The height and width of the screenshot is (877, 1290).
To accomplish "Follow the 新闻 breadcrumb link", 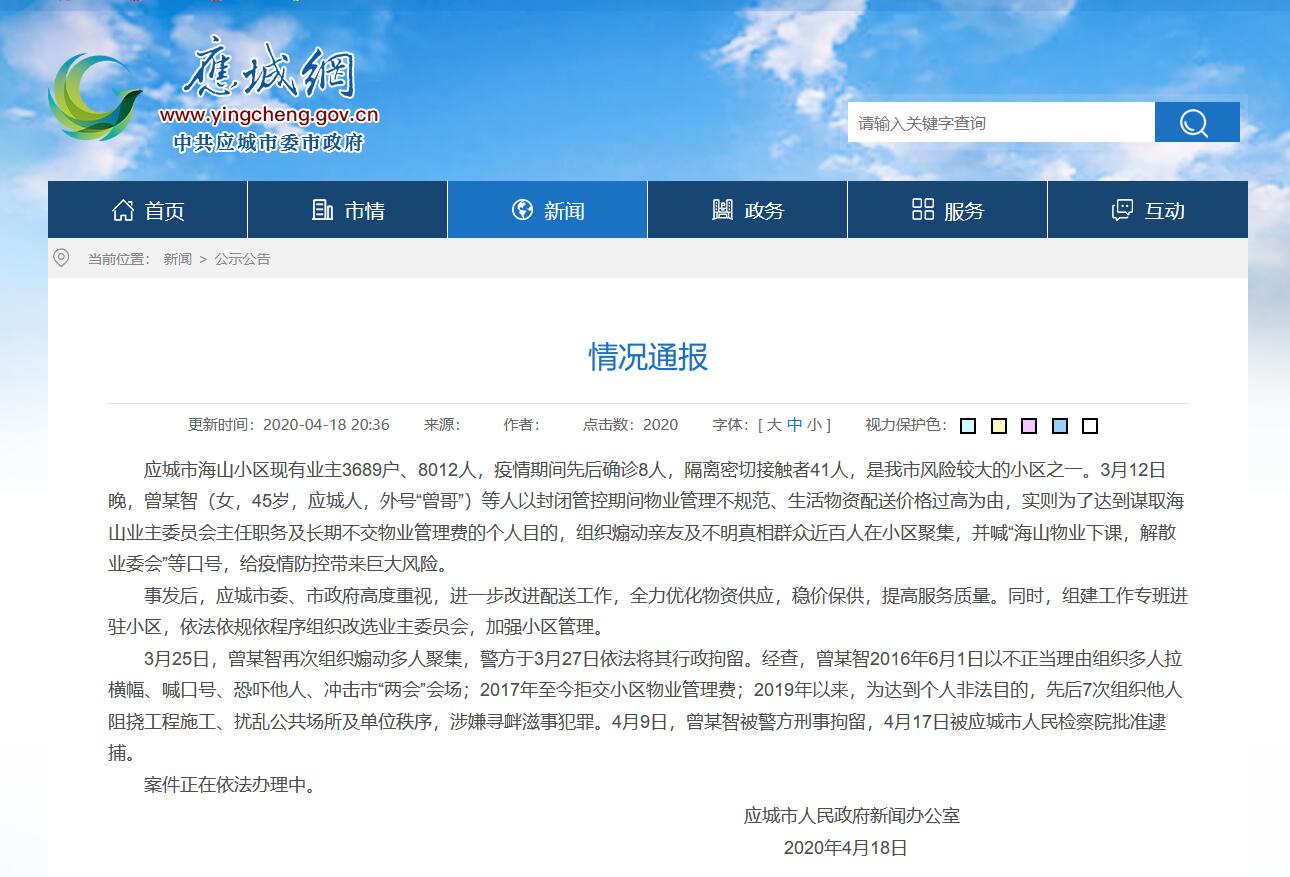I will (178, 258).
